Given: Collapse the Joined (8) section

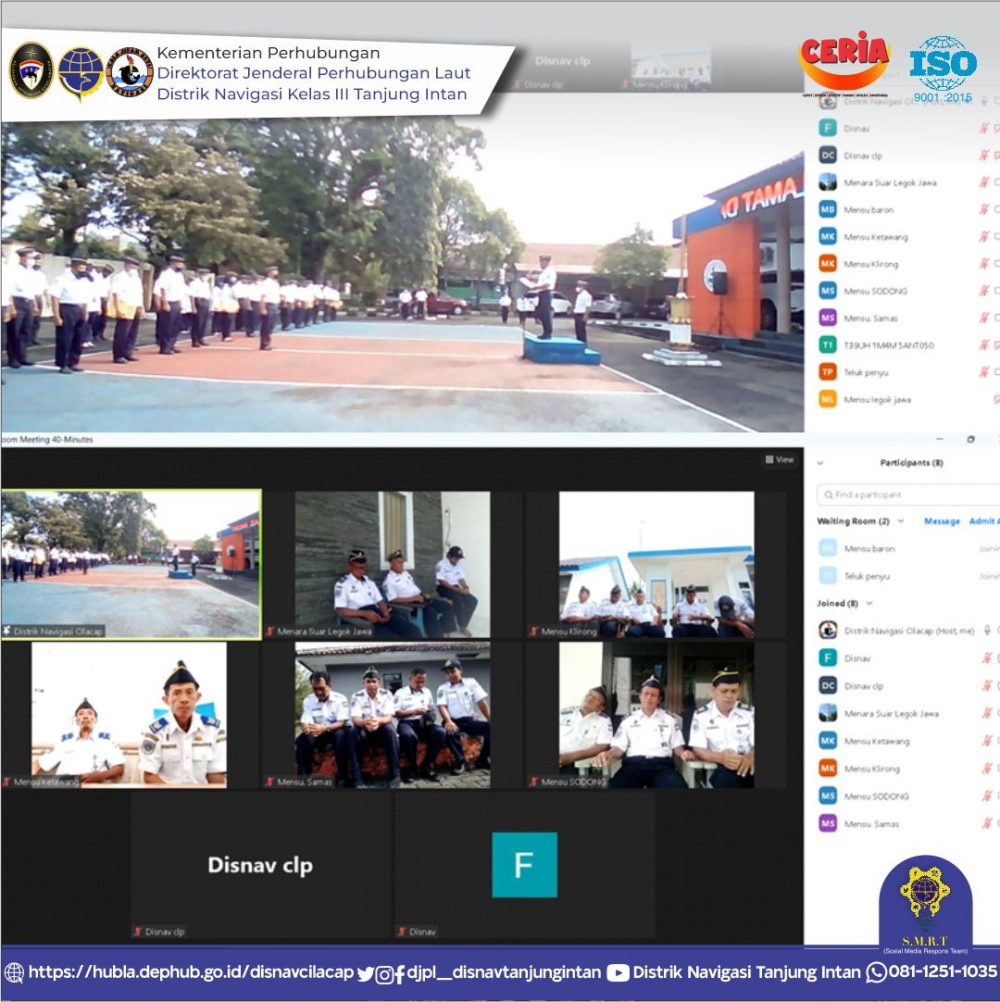Looking at the screenshot, I should 869,603.
